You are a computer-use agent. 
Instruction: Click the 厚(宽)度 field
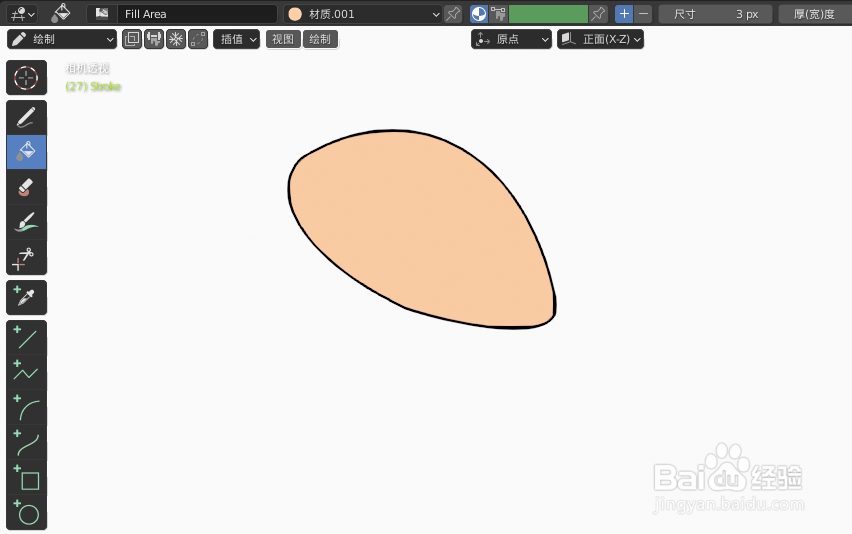pyautogui.click(x=814, y=14)
